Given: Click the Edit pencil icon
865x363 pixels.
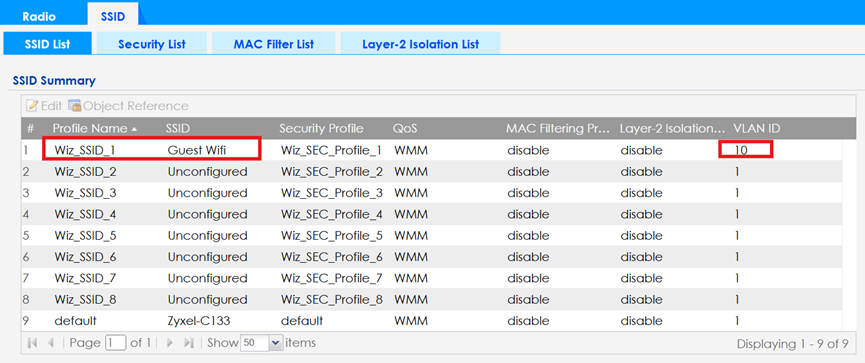Looking at the screenshot, I should [x=32, y=105].
